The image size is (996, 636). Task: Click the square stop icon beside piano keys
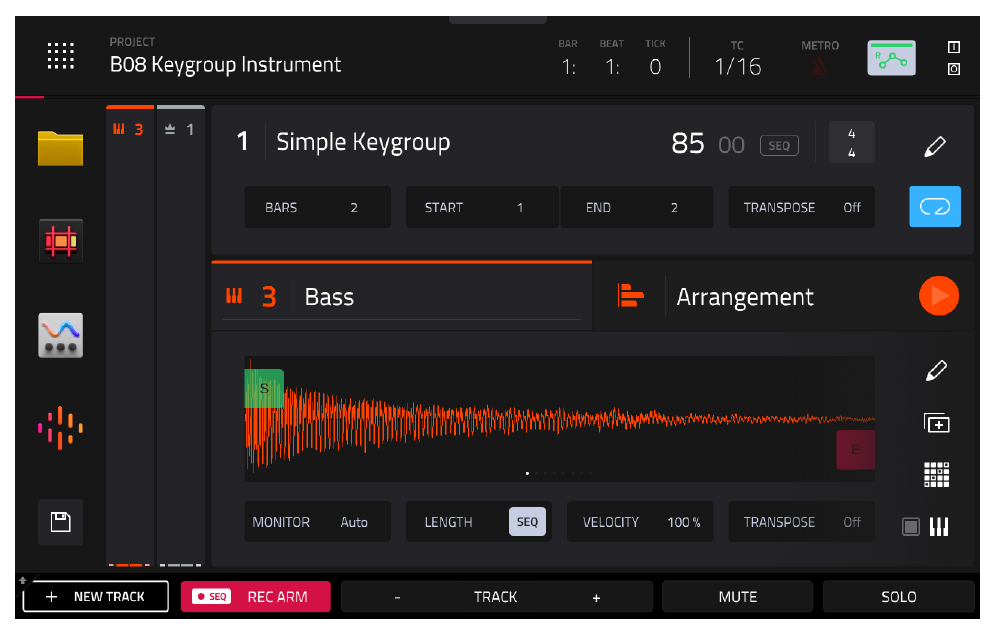[910, 527]
